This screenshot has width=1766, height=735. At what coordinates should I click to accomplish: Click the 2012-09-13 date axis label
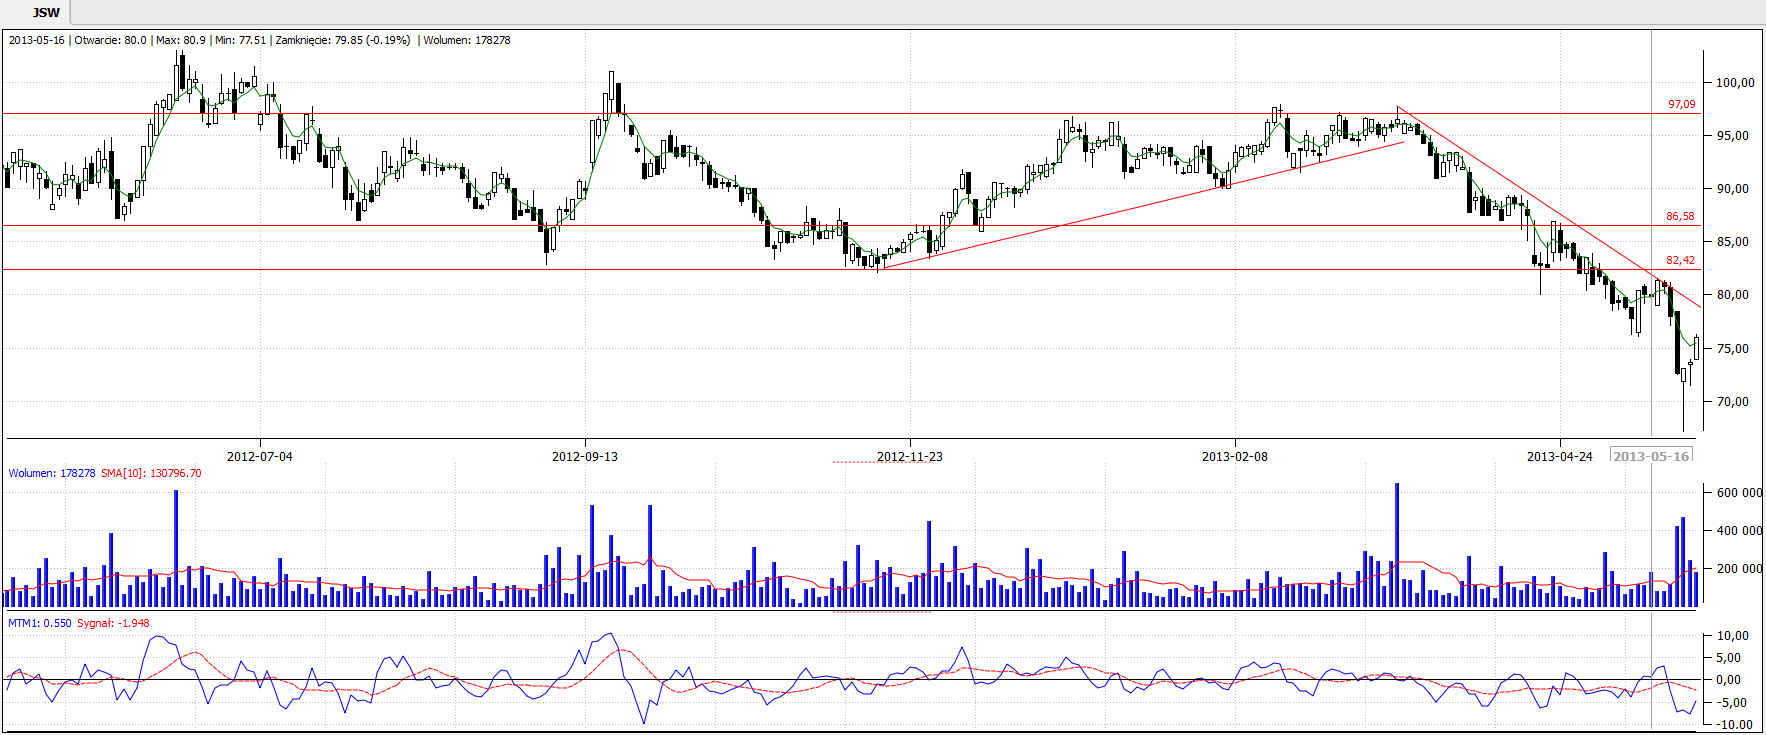(x=585, y=456)
